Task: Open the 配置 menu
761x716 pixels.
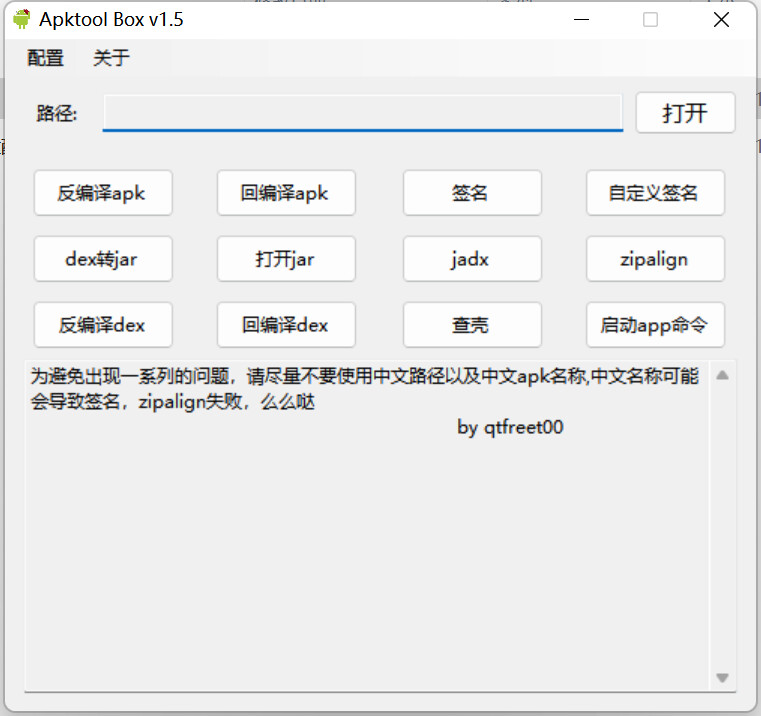Action: click(x=45, y=58)
